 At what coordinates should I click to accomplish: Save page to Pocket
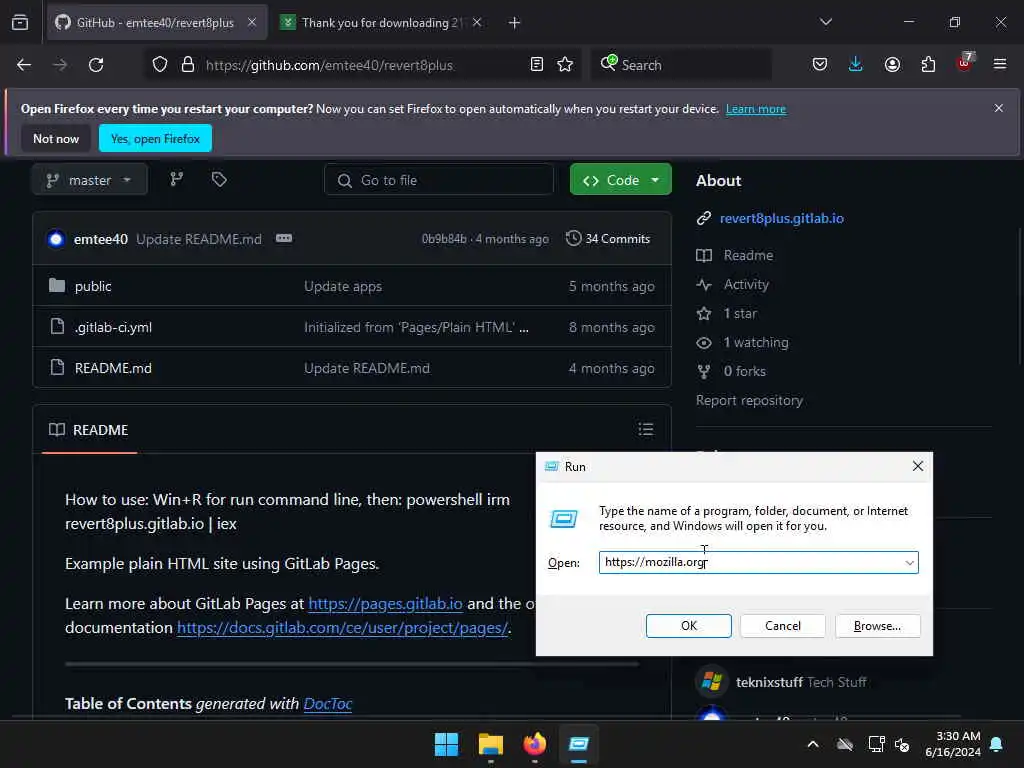820,65
